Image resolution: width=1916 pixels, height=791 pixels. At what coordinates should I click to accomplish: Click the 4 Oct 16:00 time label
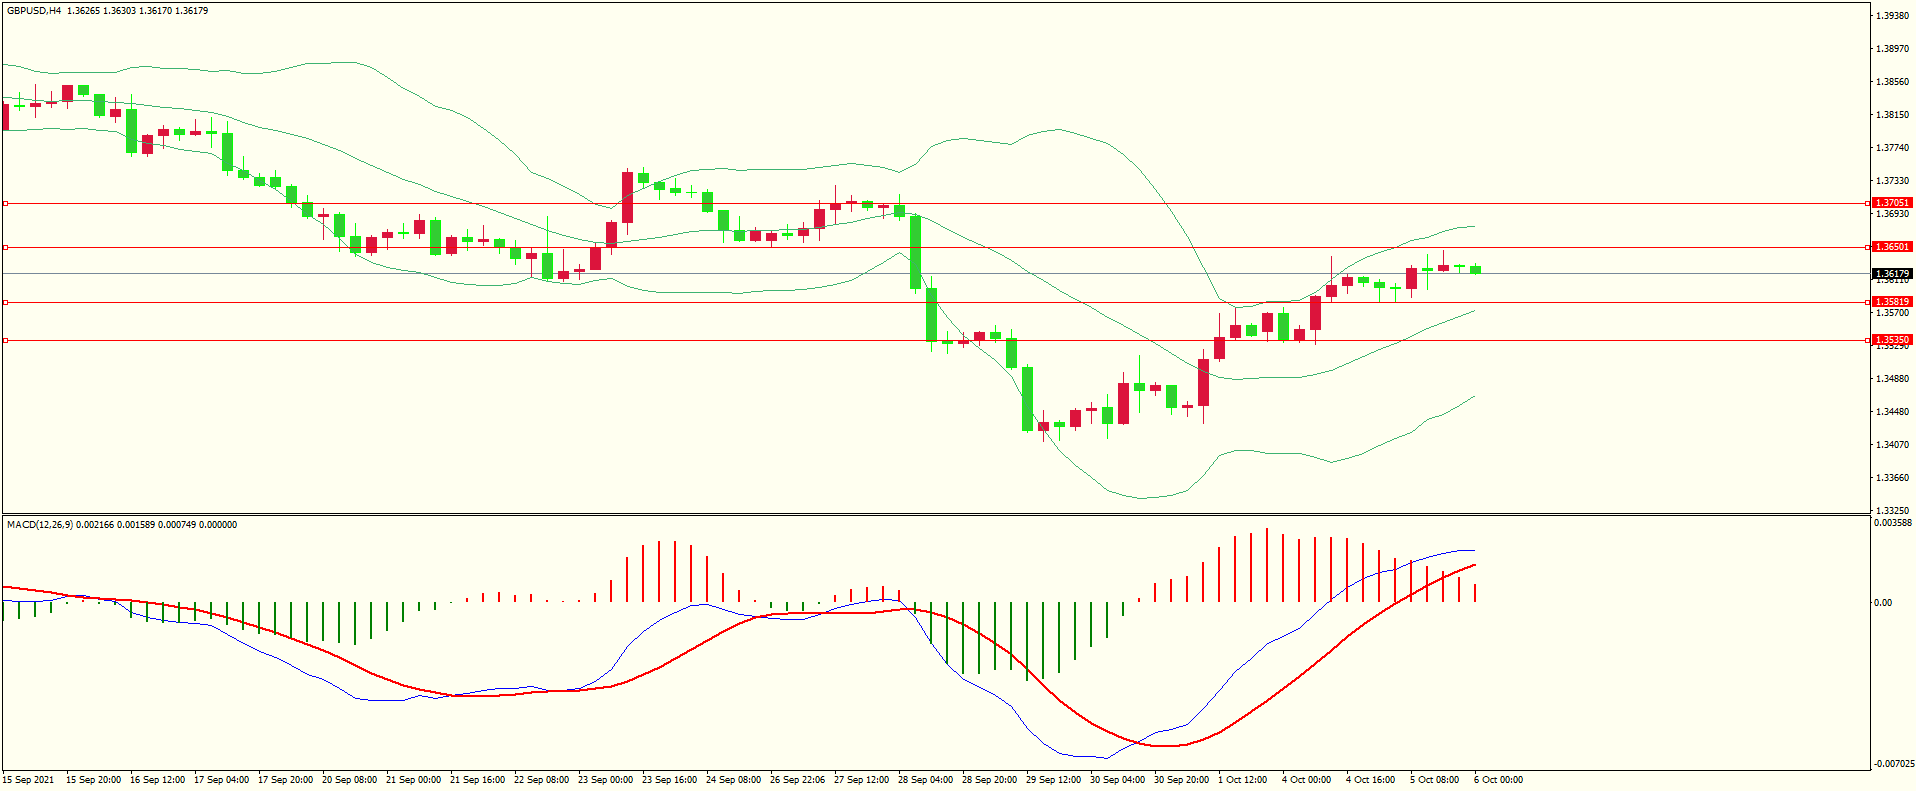pos(1370,780)
